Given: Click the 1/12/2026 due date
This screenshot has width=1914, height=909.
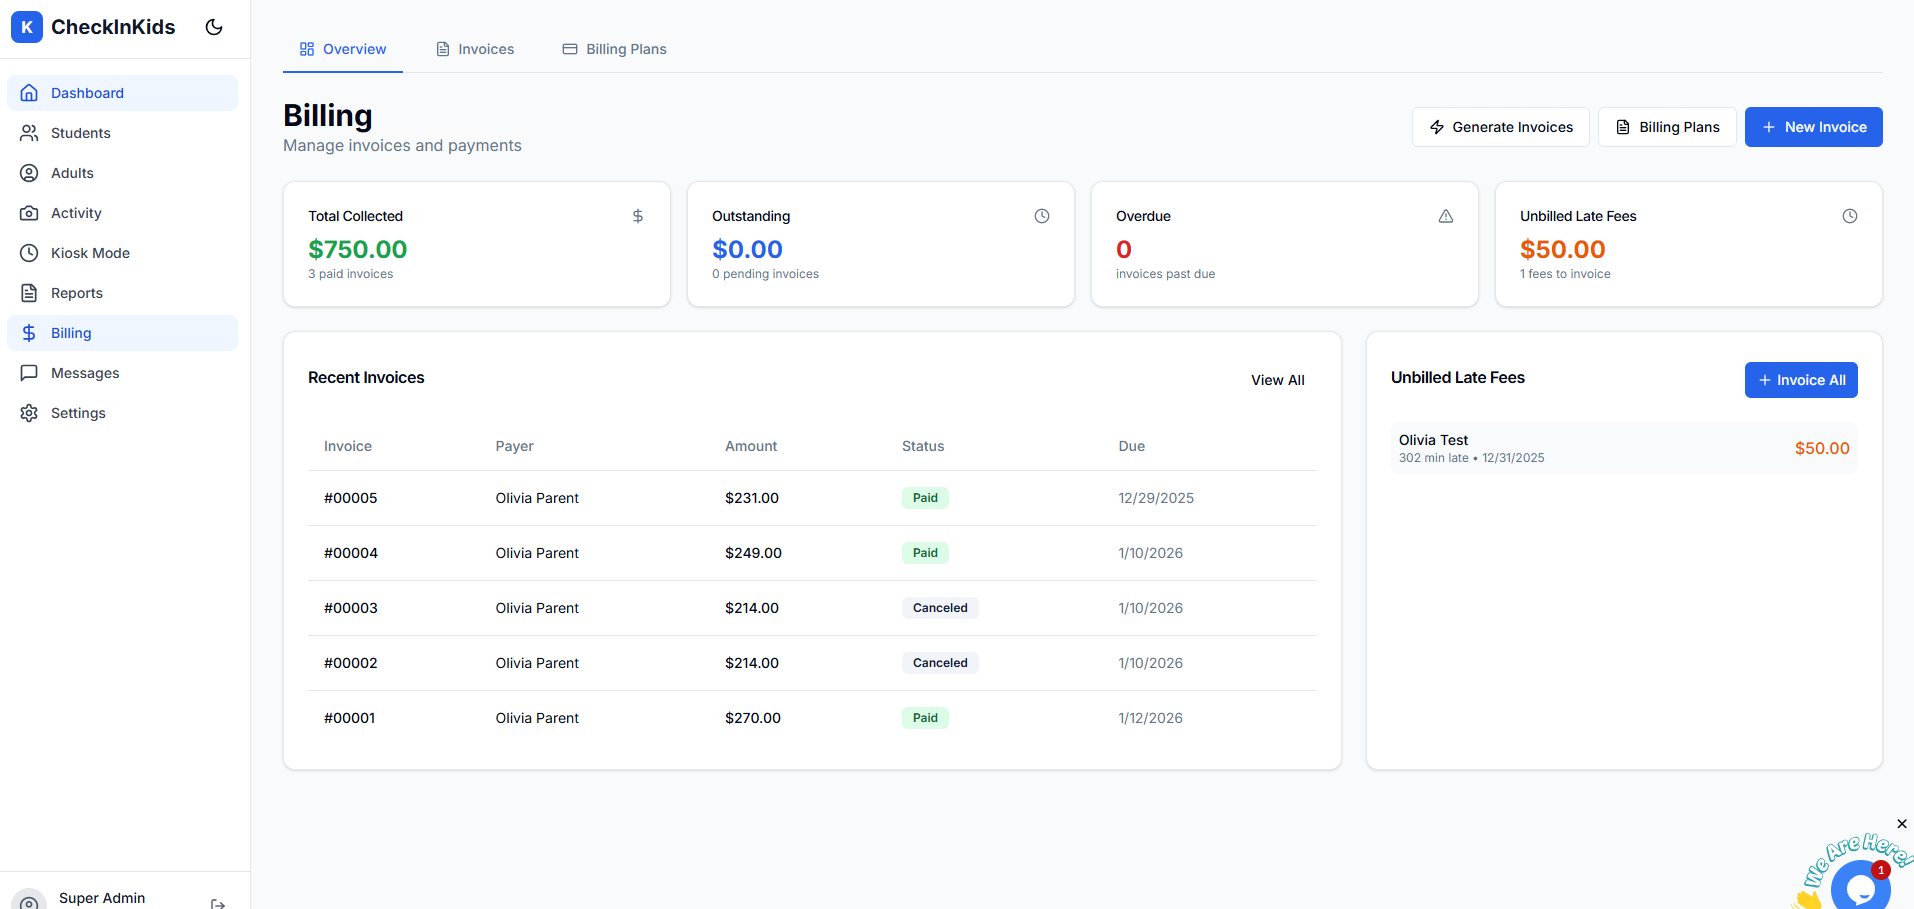Looking at the screenshot, I should (x=1151, y=718).
